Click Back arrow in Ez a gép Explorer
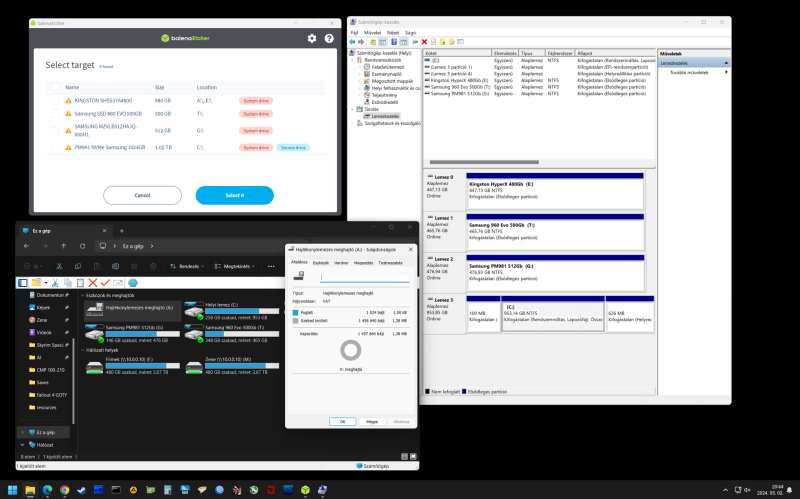Image resolution: width=800 pixels, height=499 pixels. 27,246
